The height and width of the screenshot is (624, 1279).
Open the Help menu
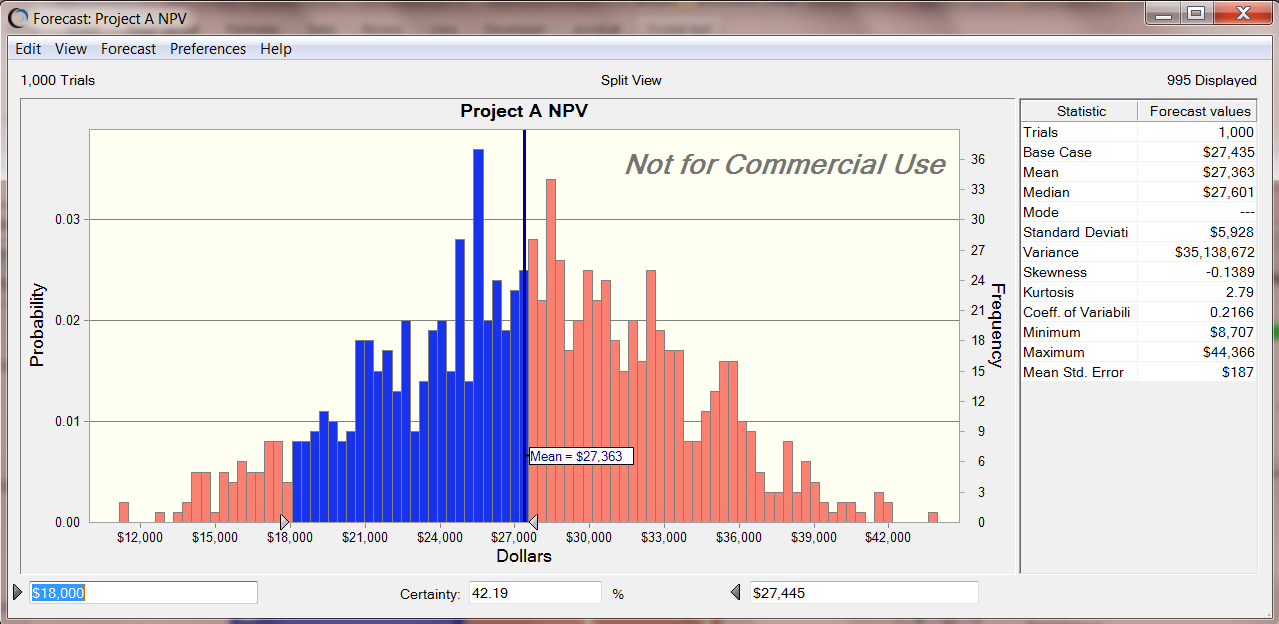pyautogui.click(x=276, y=49)
